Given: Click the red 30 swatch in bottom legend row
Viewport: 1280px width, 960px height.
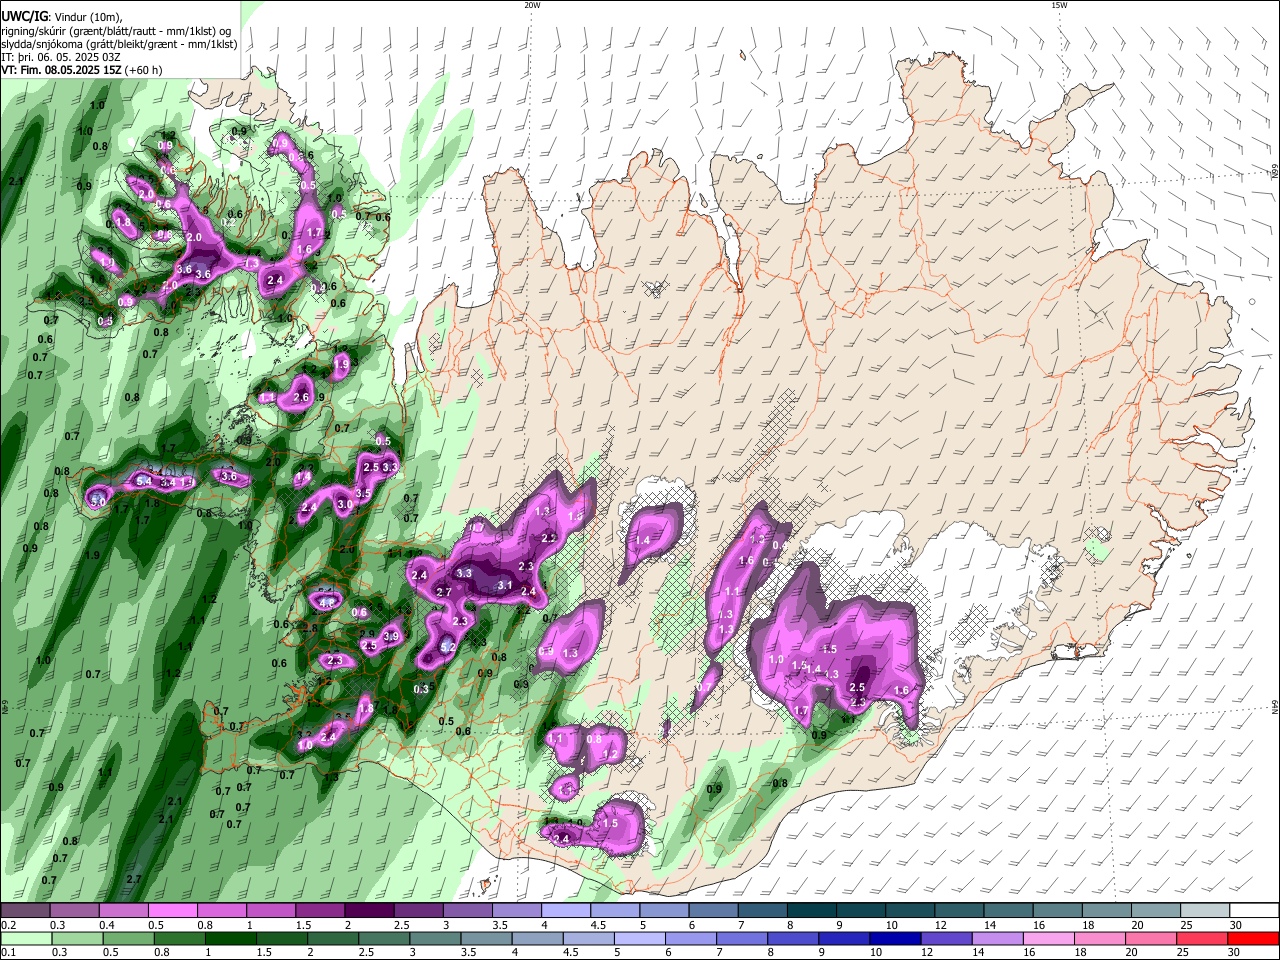Looking at the screenshot, I should pyautogui.click(x=1253, y=939).
